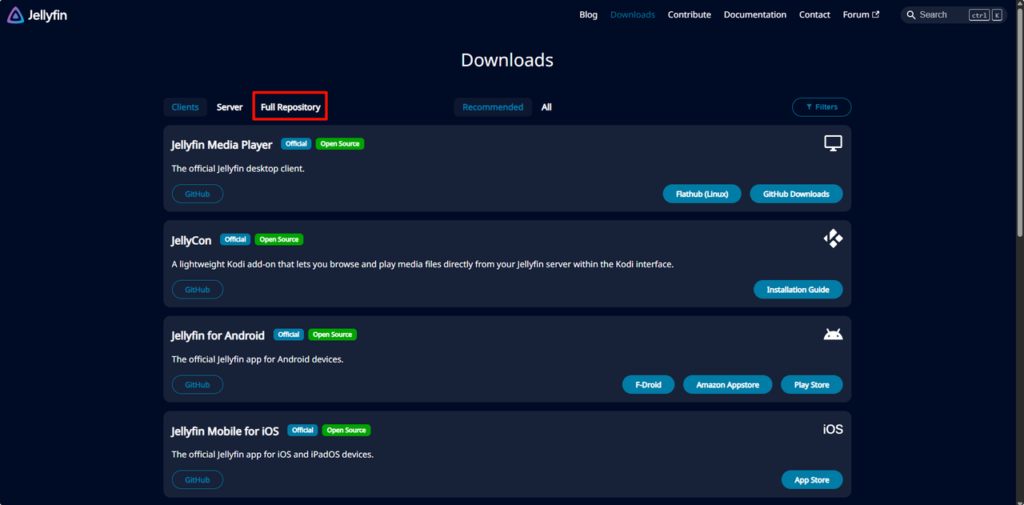Viewport: 1024px width, 505px height.
Task: Click the Jellyfin logo in header
Action: coord(38,15)
